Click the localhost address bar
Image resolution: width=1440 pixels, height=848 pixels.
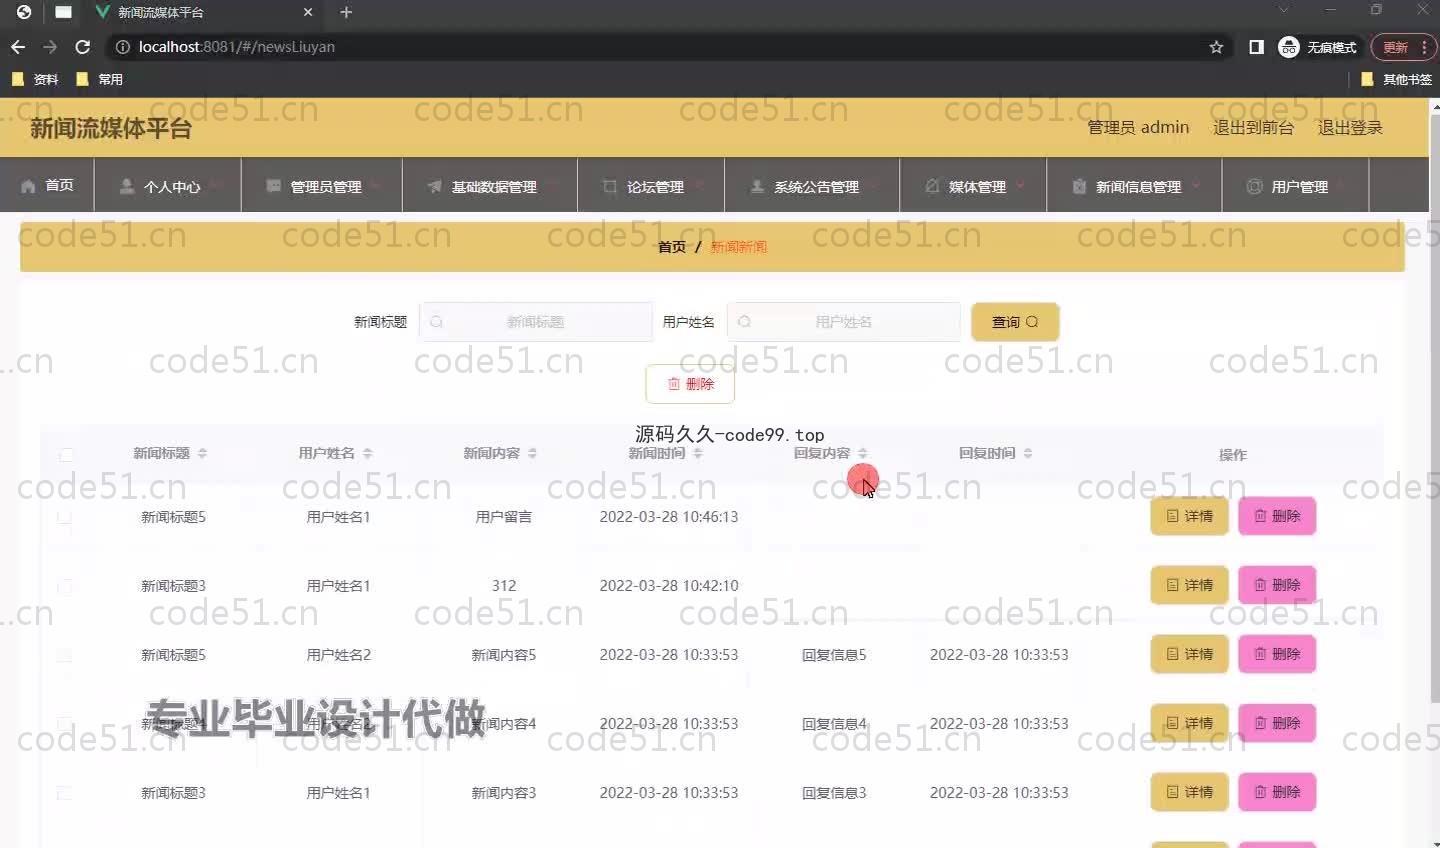(x=660, y=47)
